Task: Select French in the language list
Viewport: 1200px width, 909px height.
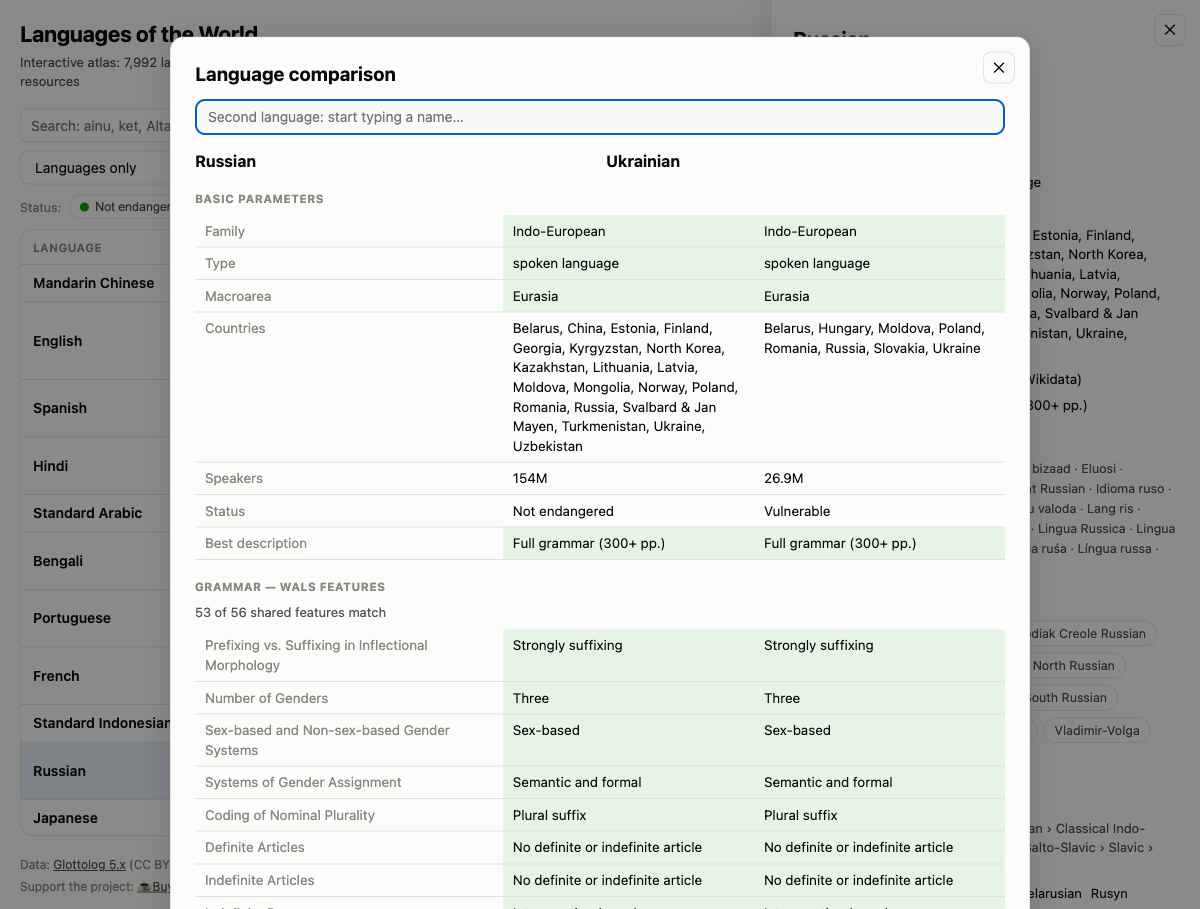Action: (x=95, y=676)
